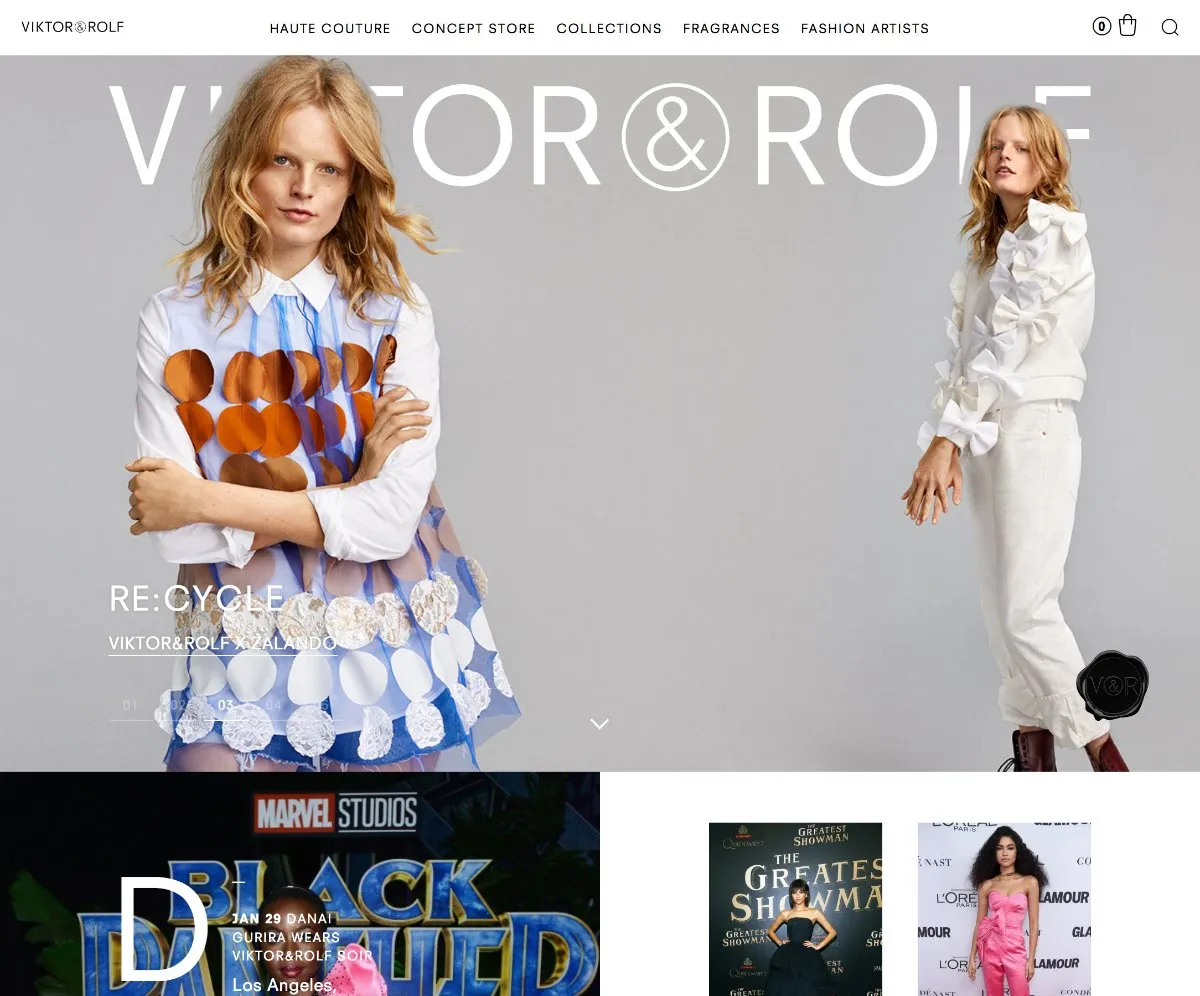Screen dimensions: 1200x996
Task: Click the Los Angeles location text
Action: click(x=282, y=986)
